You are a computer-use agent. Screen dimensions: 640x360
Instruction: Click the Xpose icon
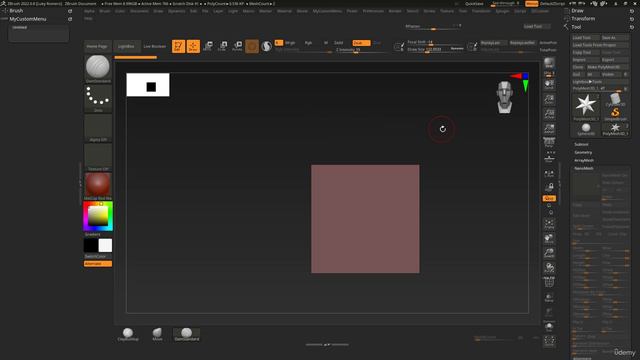549,341
